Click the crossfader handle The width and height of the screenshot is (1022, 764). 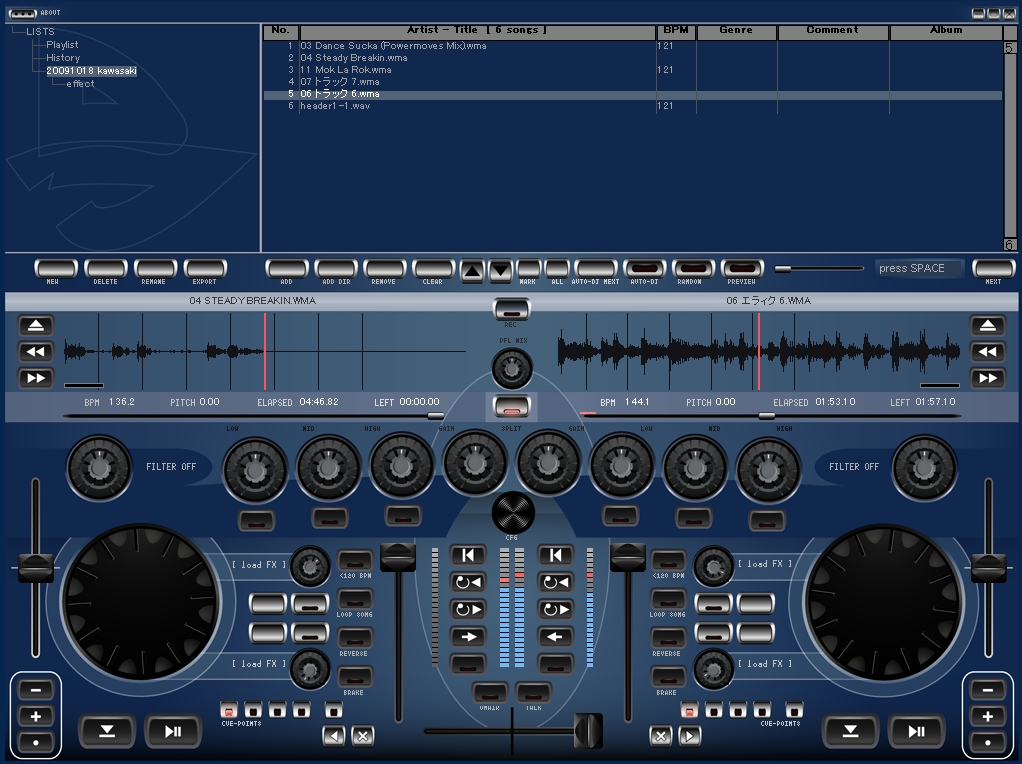point(589,731)
